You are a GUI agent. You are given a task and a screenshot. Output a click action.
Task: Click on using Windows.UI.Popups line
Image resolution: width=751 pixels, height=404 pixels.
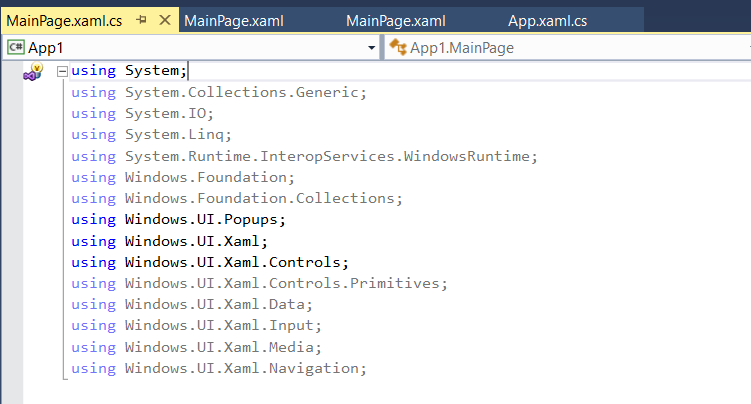tap(178, 220)
